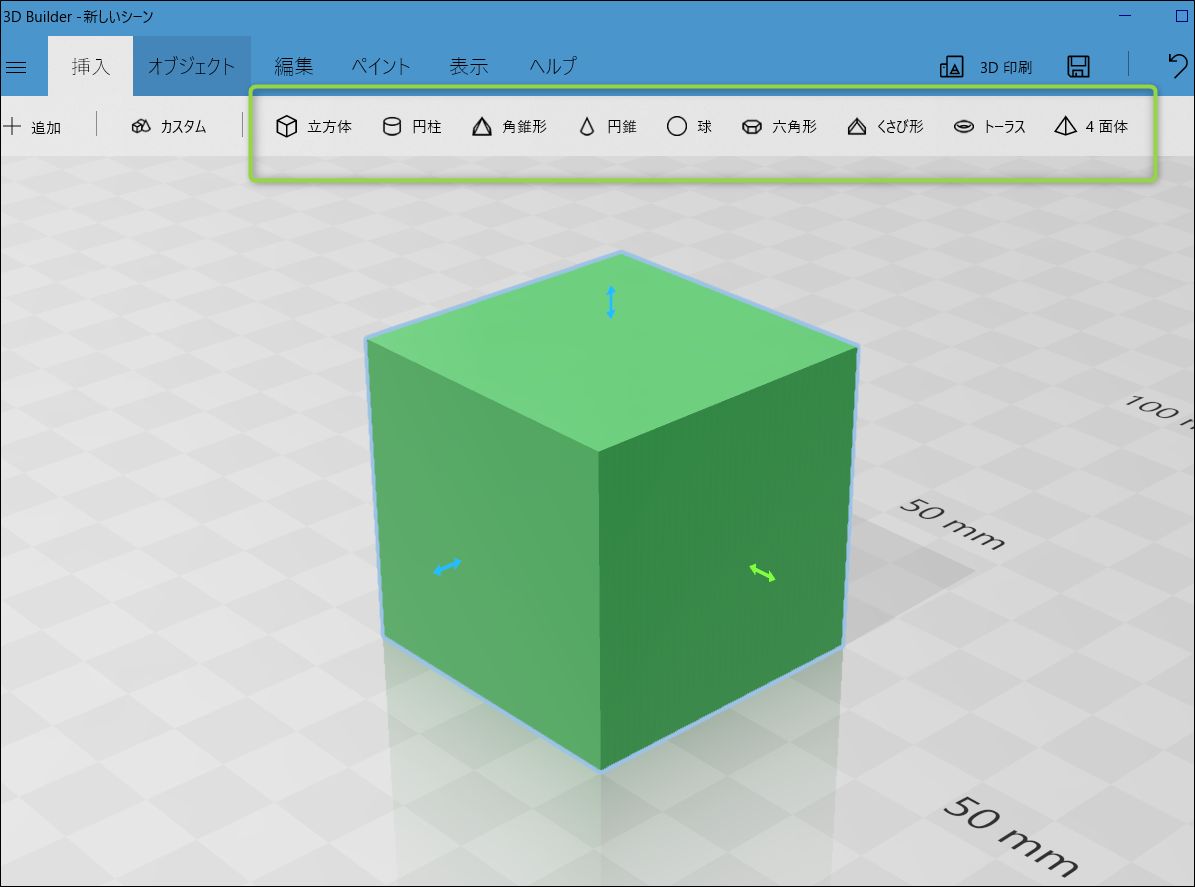Image resolution: width=1195 pixels, height=887 pixels.
Task: Click the undo arrow icon
Action: 1177,66
